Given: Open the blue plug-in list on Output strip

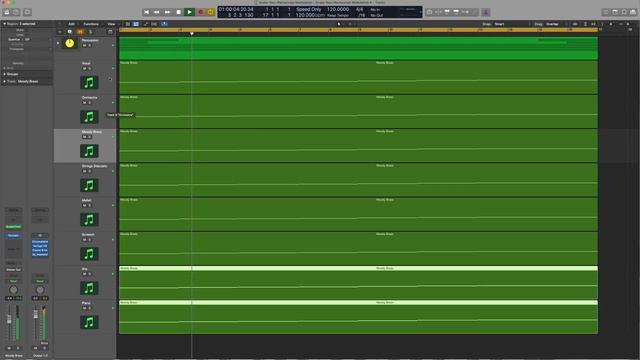Looking at the screenshot, I should (x=40, y=248).
